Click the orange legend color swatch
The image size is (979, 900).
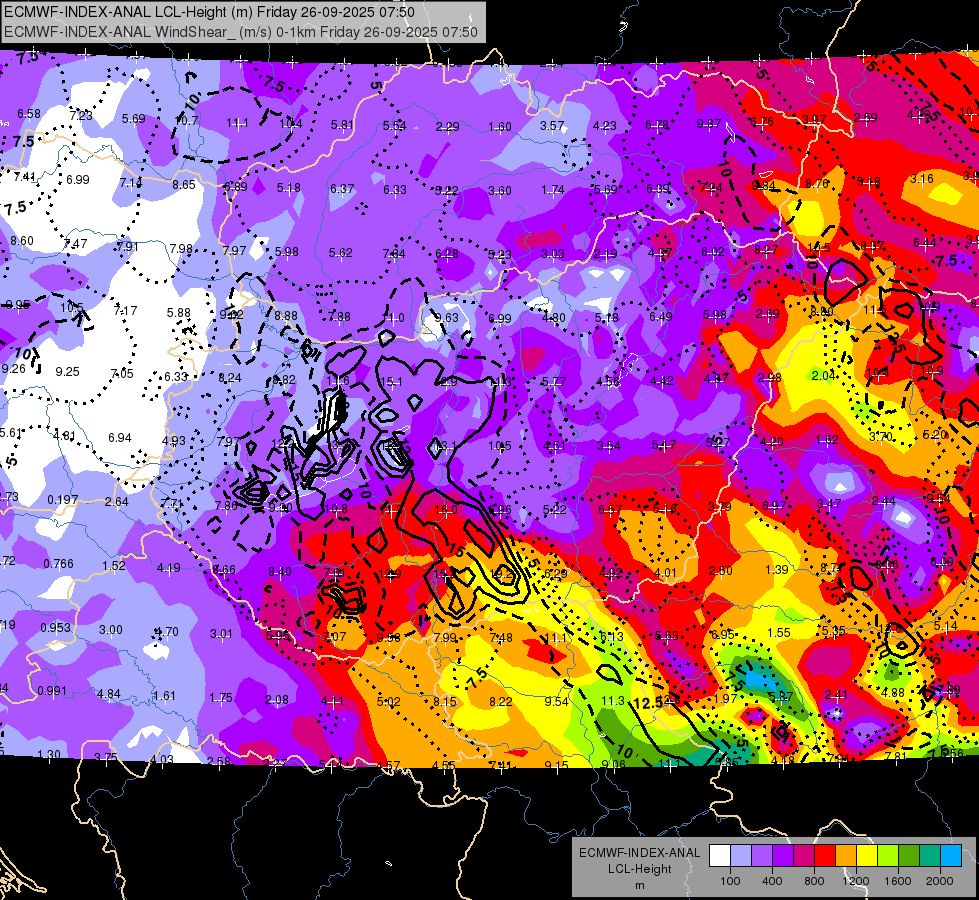846,856
